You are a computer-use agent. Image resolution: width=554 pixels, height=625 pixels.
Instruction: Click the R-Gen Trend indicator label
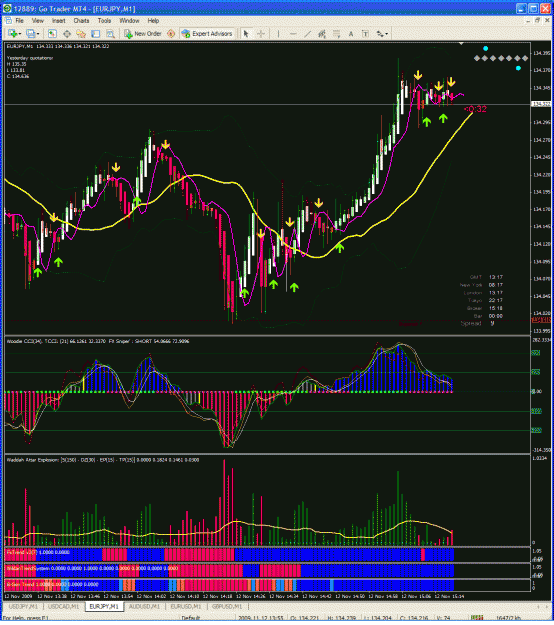tap(52, 584)
